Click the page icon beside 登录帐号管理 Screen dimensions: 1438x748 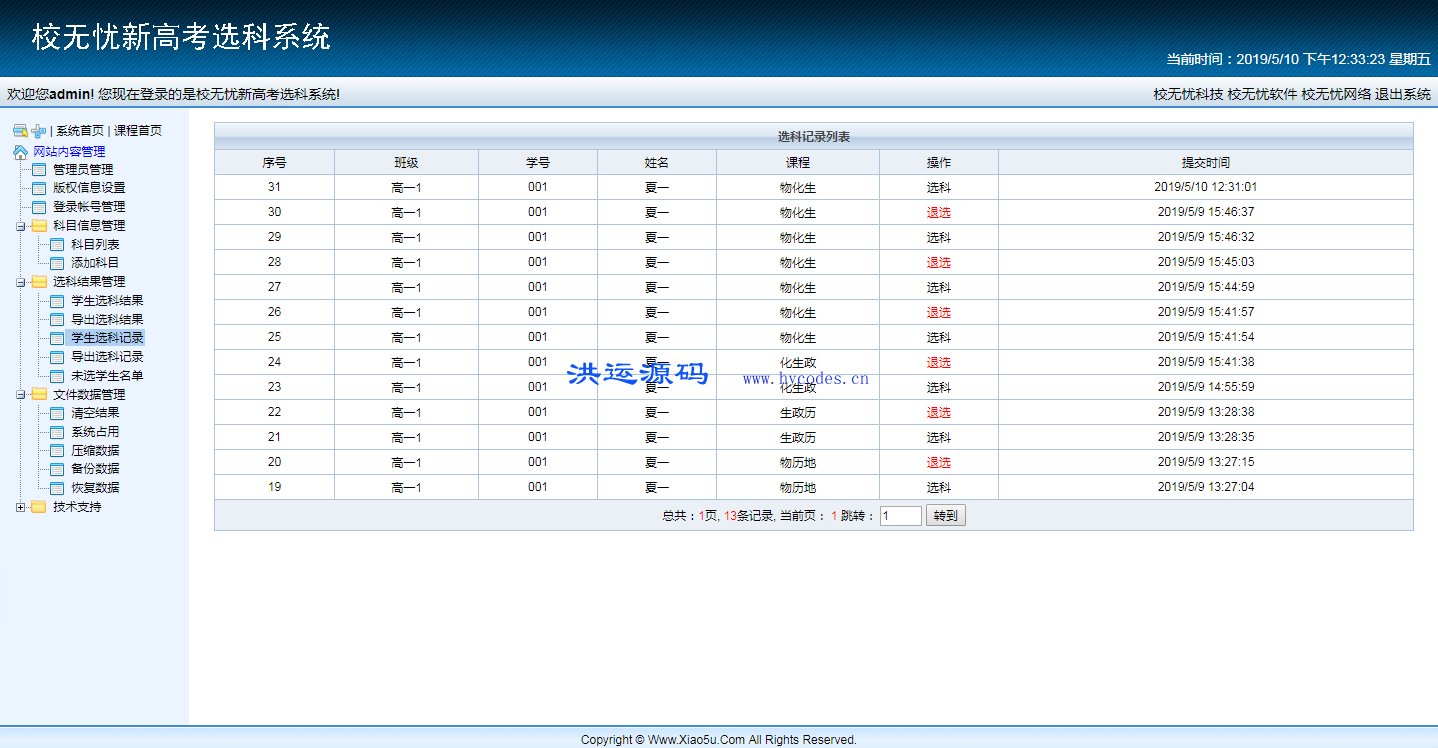click(39, 207)
